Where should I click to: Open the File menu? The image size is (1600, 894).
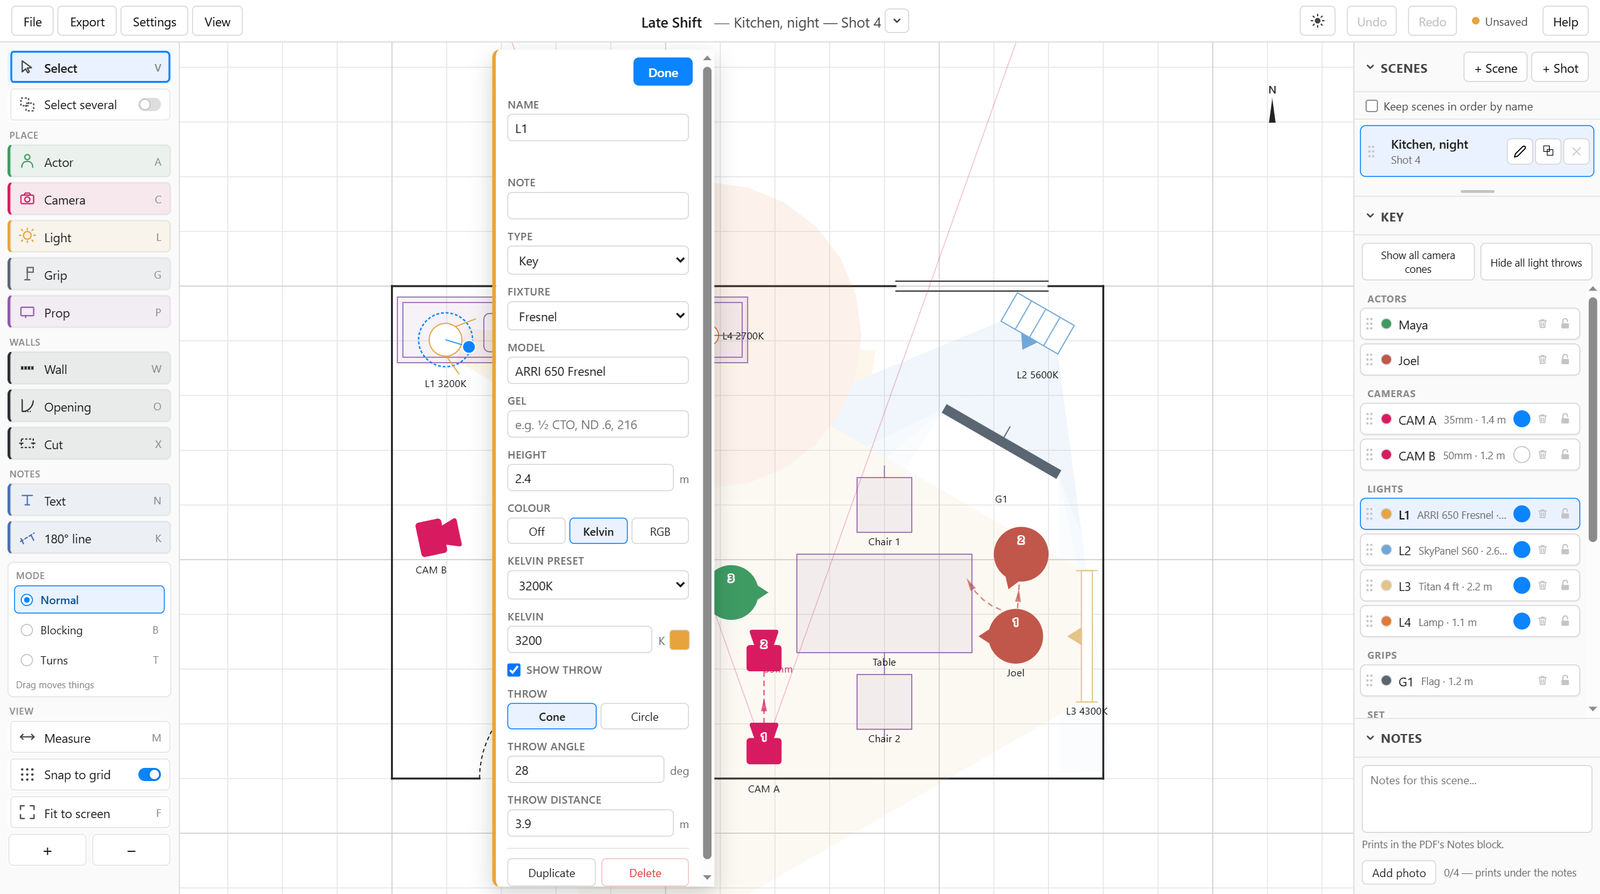(x=33, y=21)
